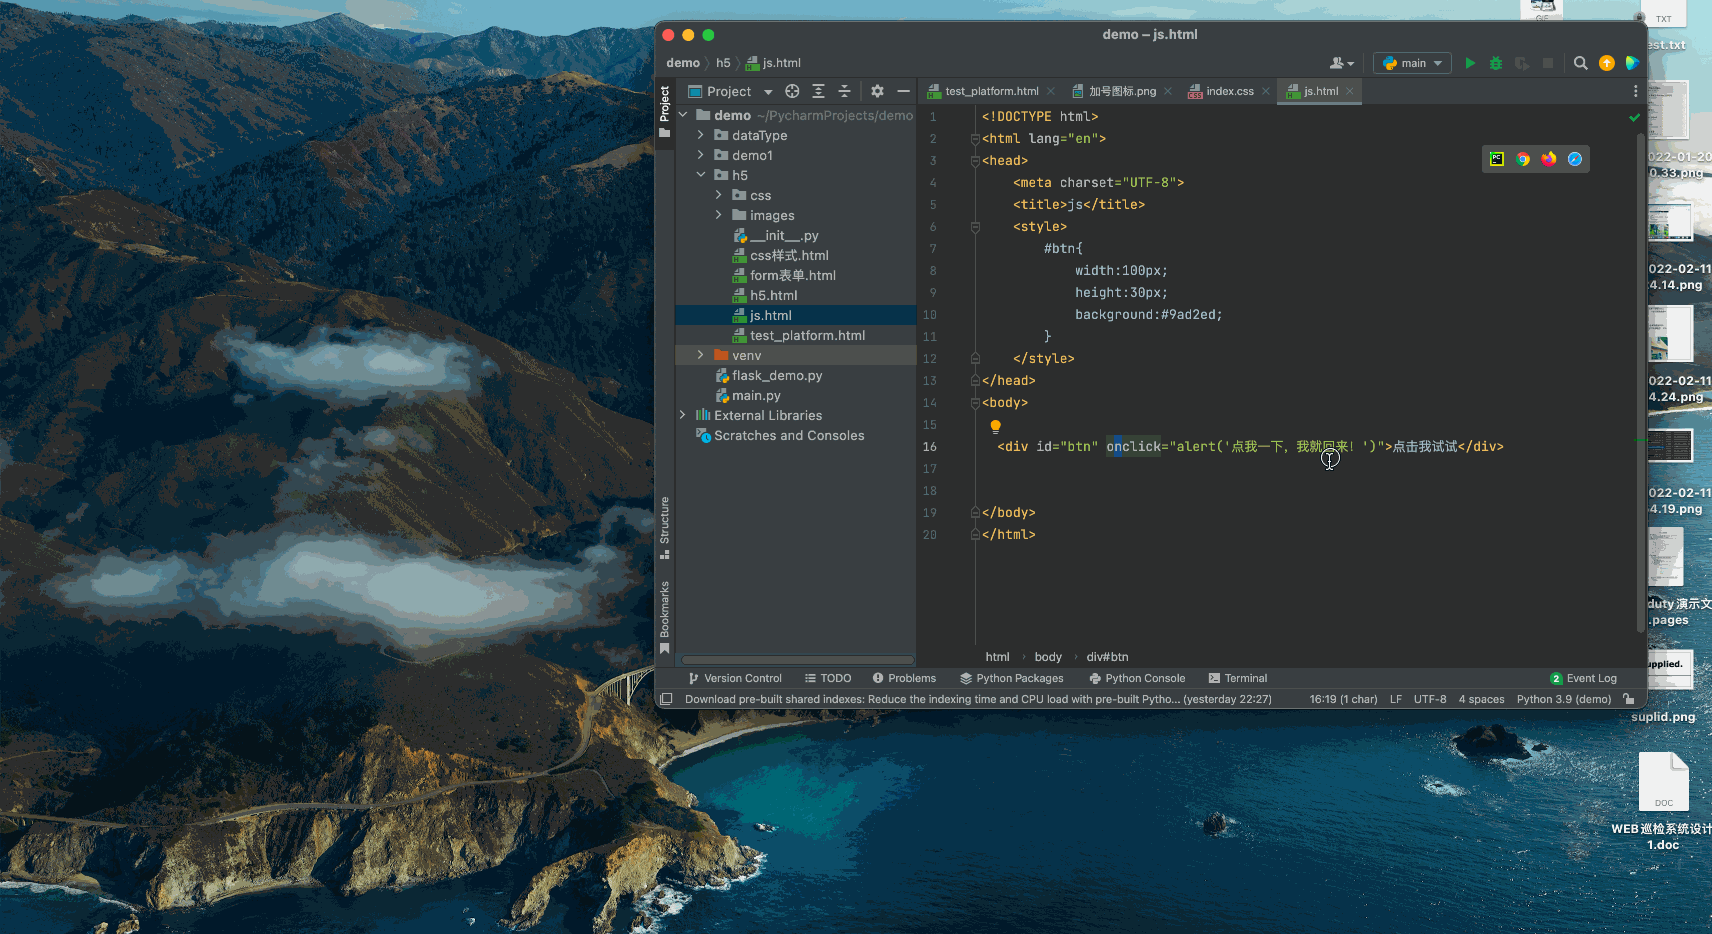Open the JetBrains Toolbox style icon in toolbar
The width and height of the screenshot is (1712, 934).
tap(1632, 63)
